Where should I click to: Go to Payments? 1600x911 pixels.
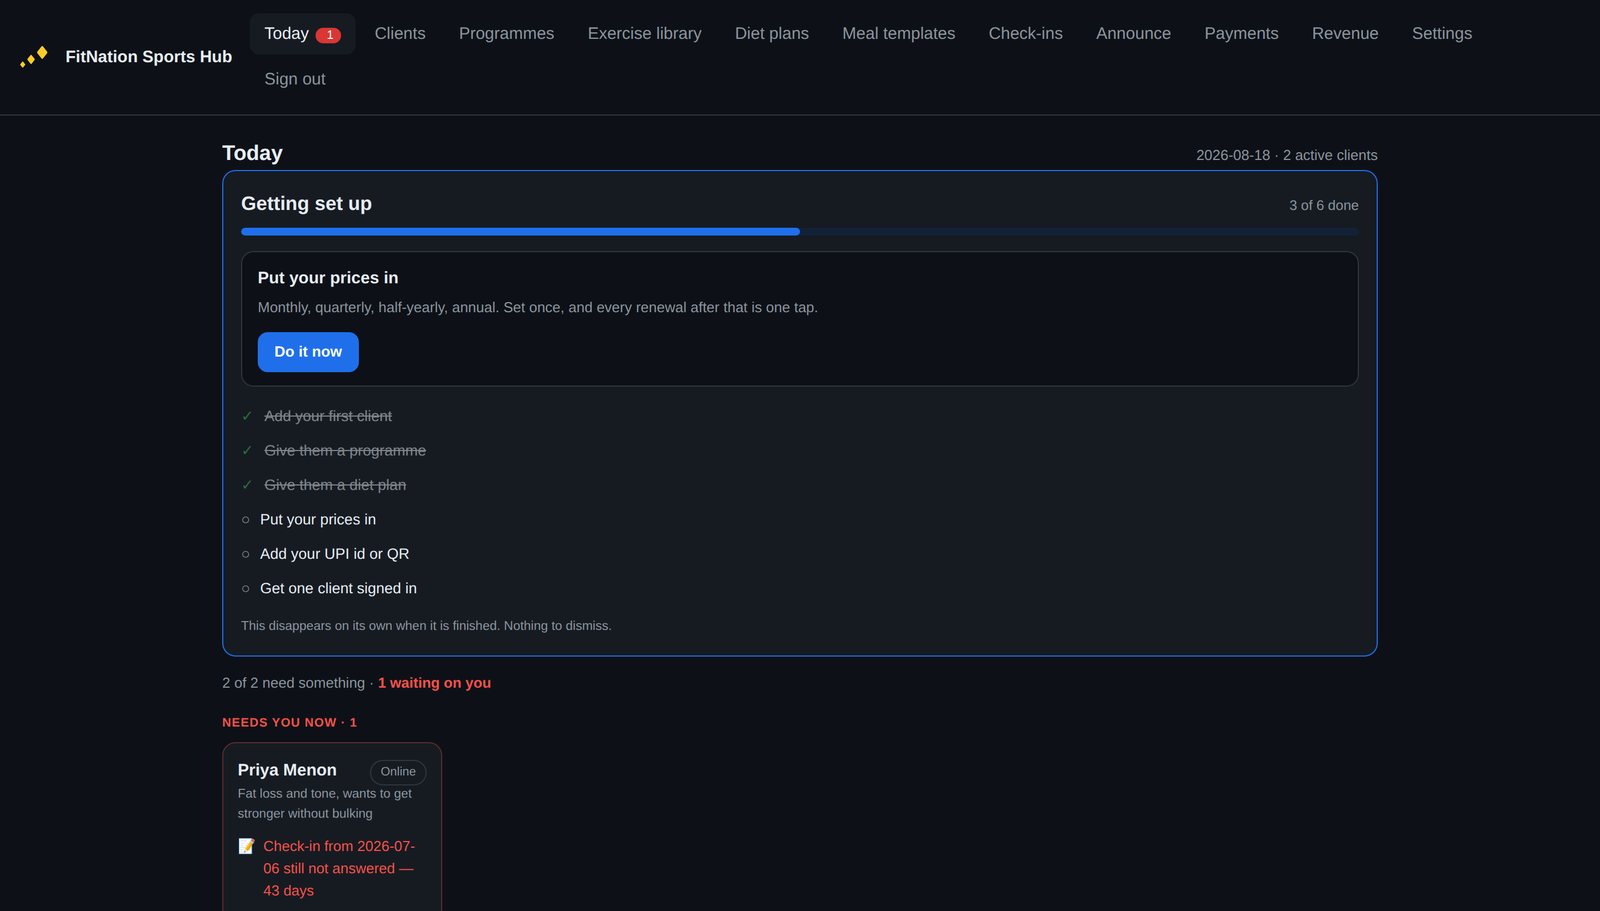pos(1241,34)
